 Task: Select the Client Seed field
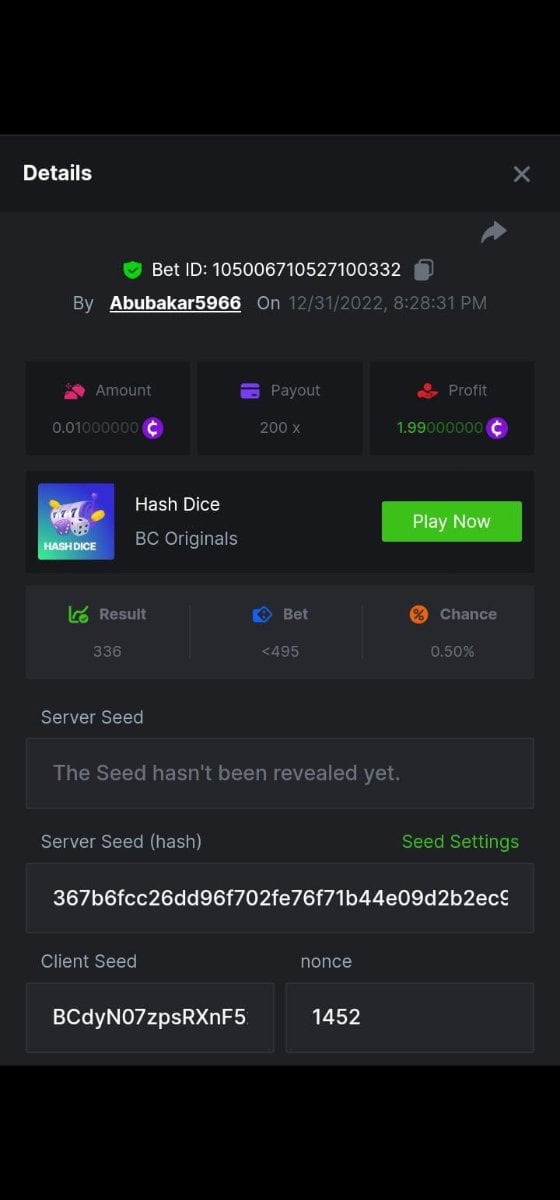[x=150, y=1017]
